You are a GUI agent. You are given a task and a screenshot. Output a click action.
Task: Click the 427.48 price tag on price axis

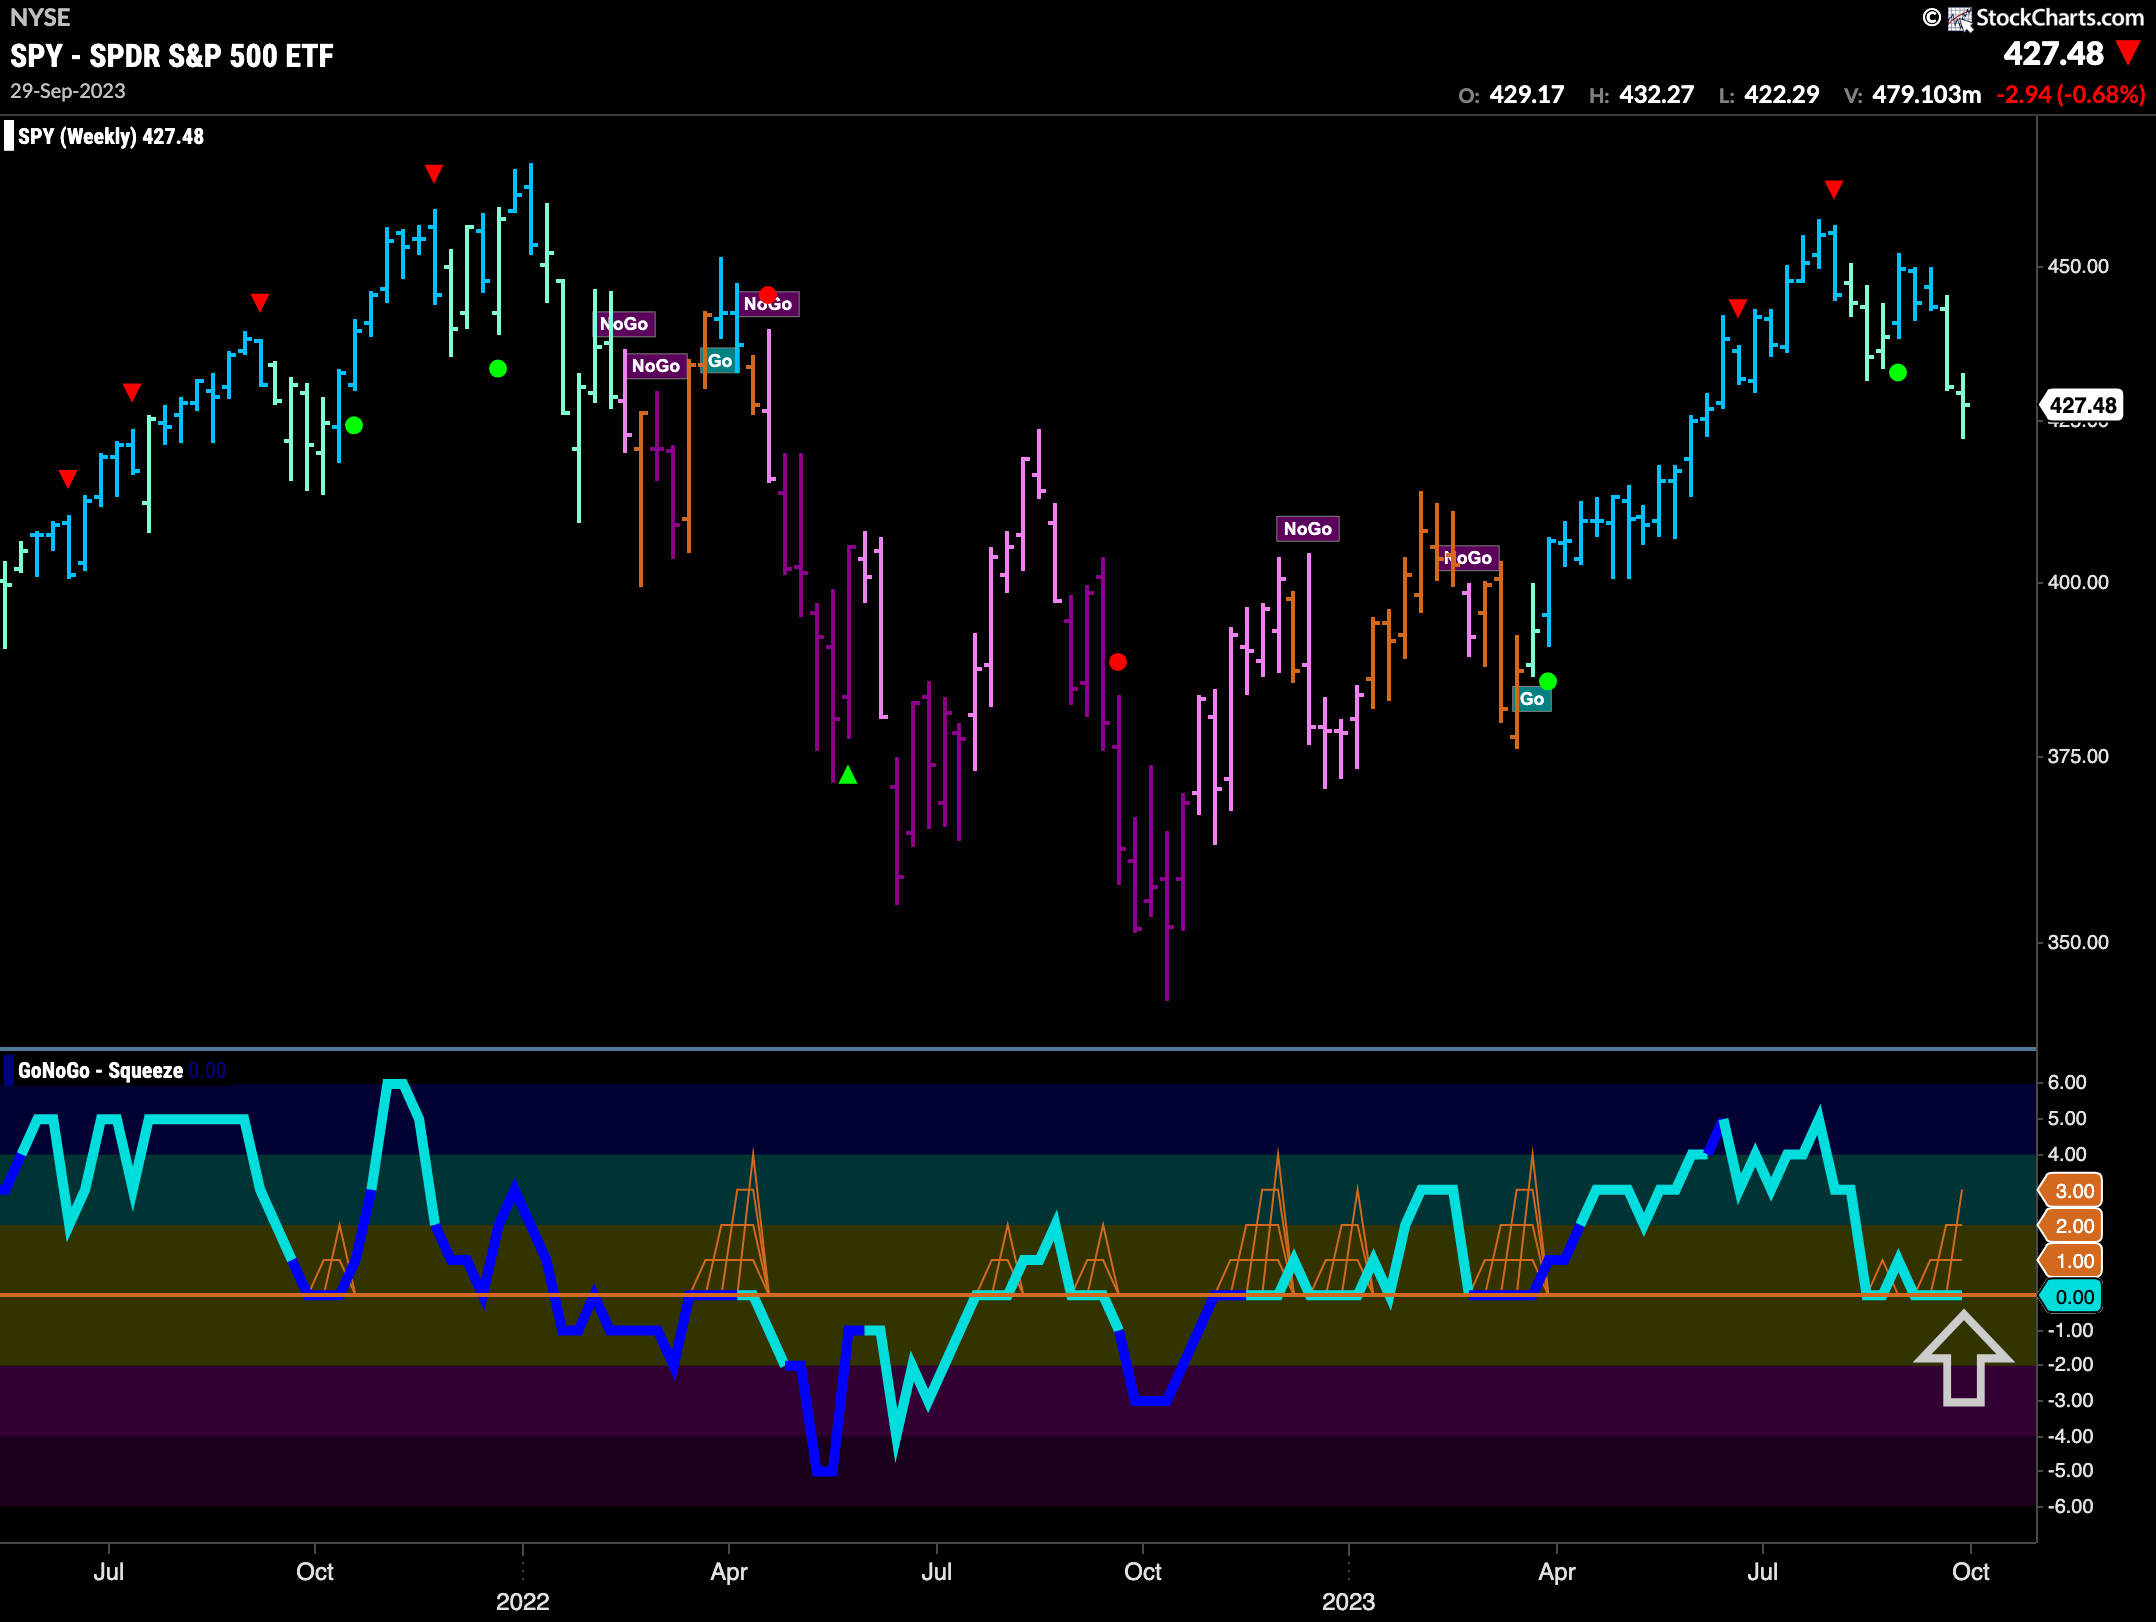(x=2082, y=405)
